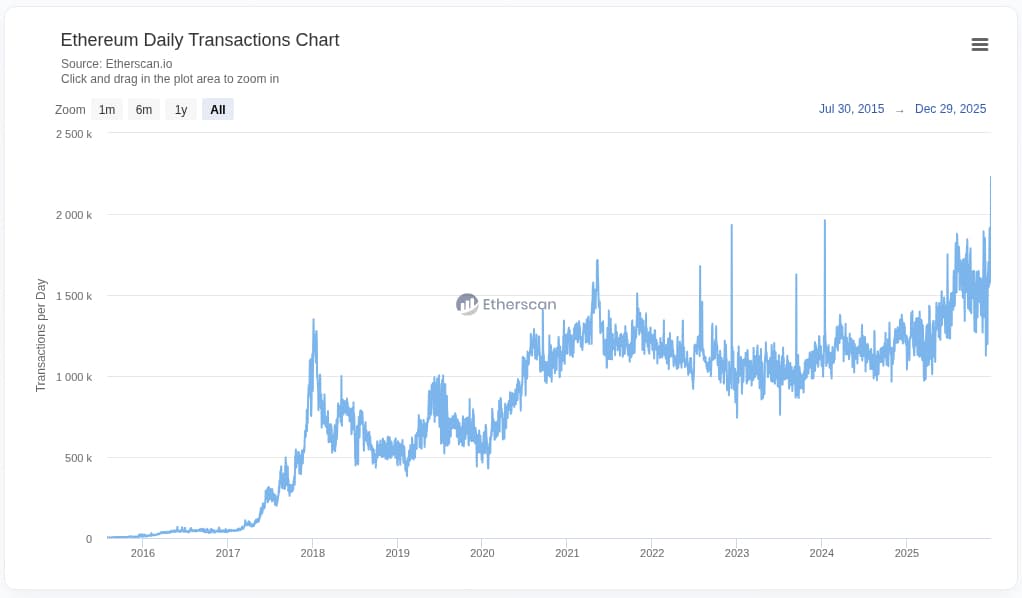Click the arrow between the date range
1022x598 pixels.
click(899, 110)
